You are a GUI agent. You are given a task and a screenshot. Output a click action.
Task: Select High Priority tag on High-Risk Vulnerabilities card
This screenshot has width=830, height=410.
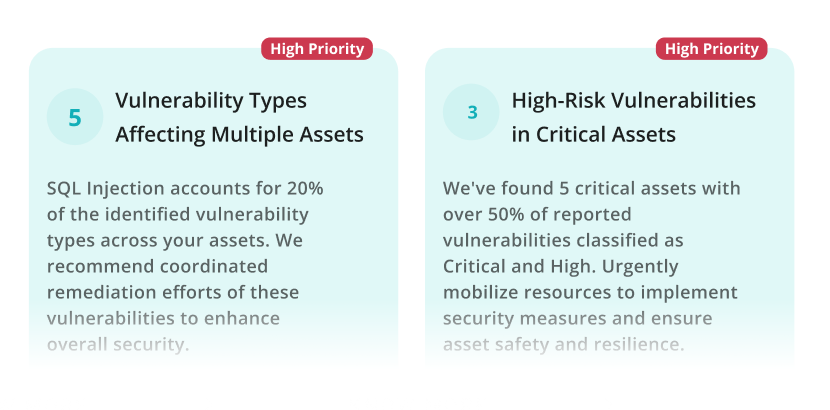coord(711,49)
